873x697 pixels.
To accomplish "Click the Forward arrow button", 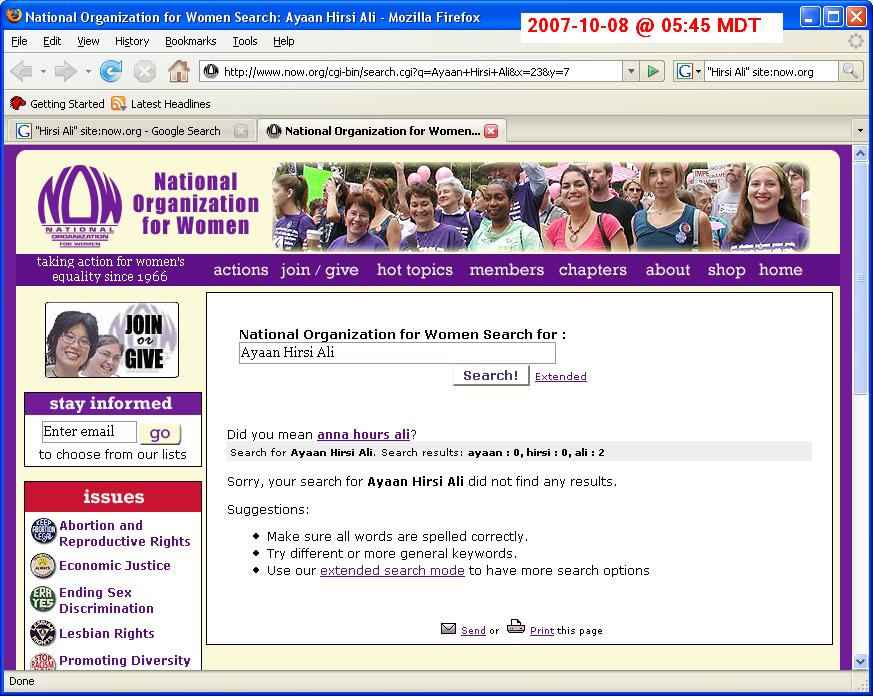I will tap(66, 71).
